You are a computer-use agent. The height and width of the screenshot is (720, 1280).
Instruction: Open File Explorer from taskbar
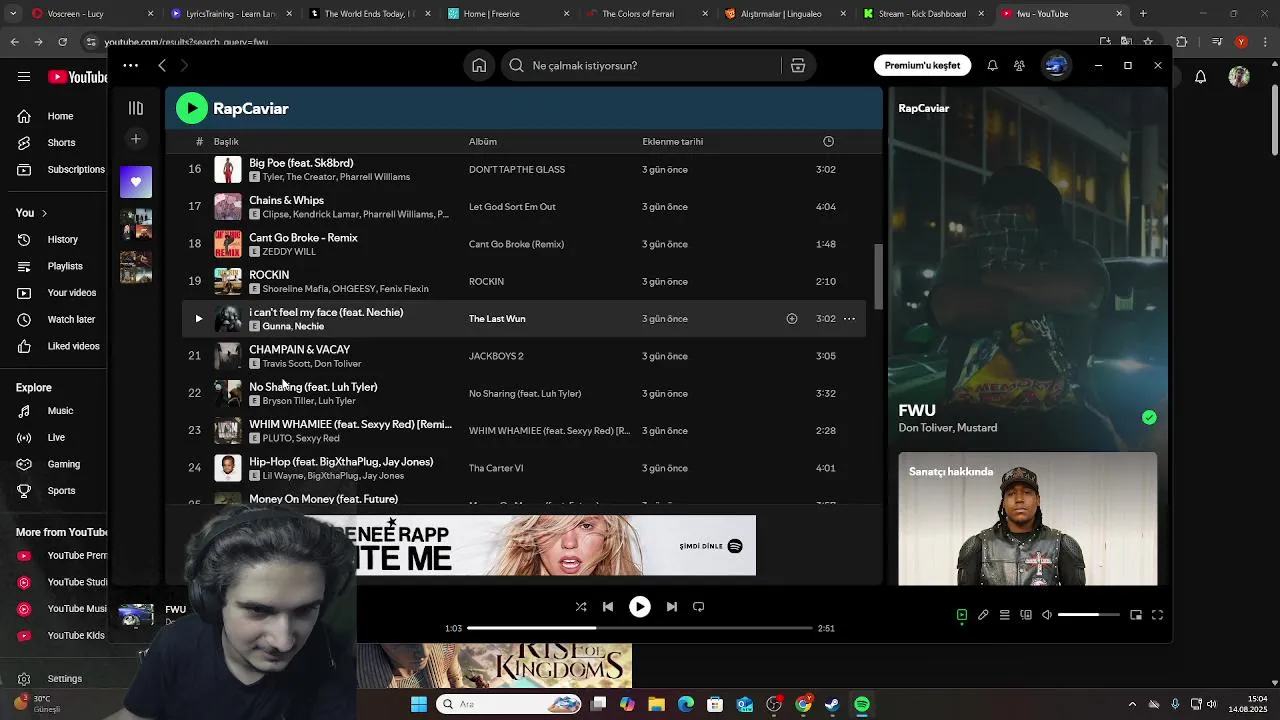coord(657,704)
